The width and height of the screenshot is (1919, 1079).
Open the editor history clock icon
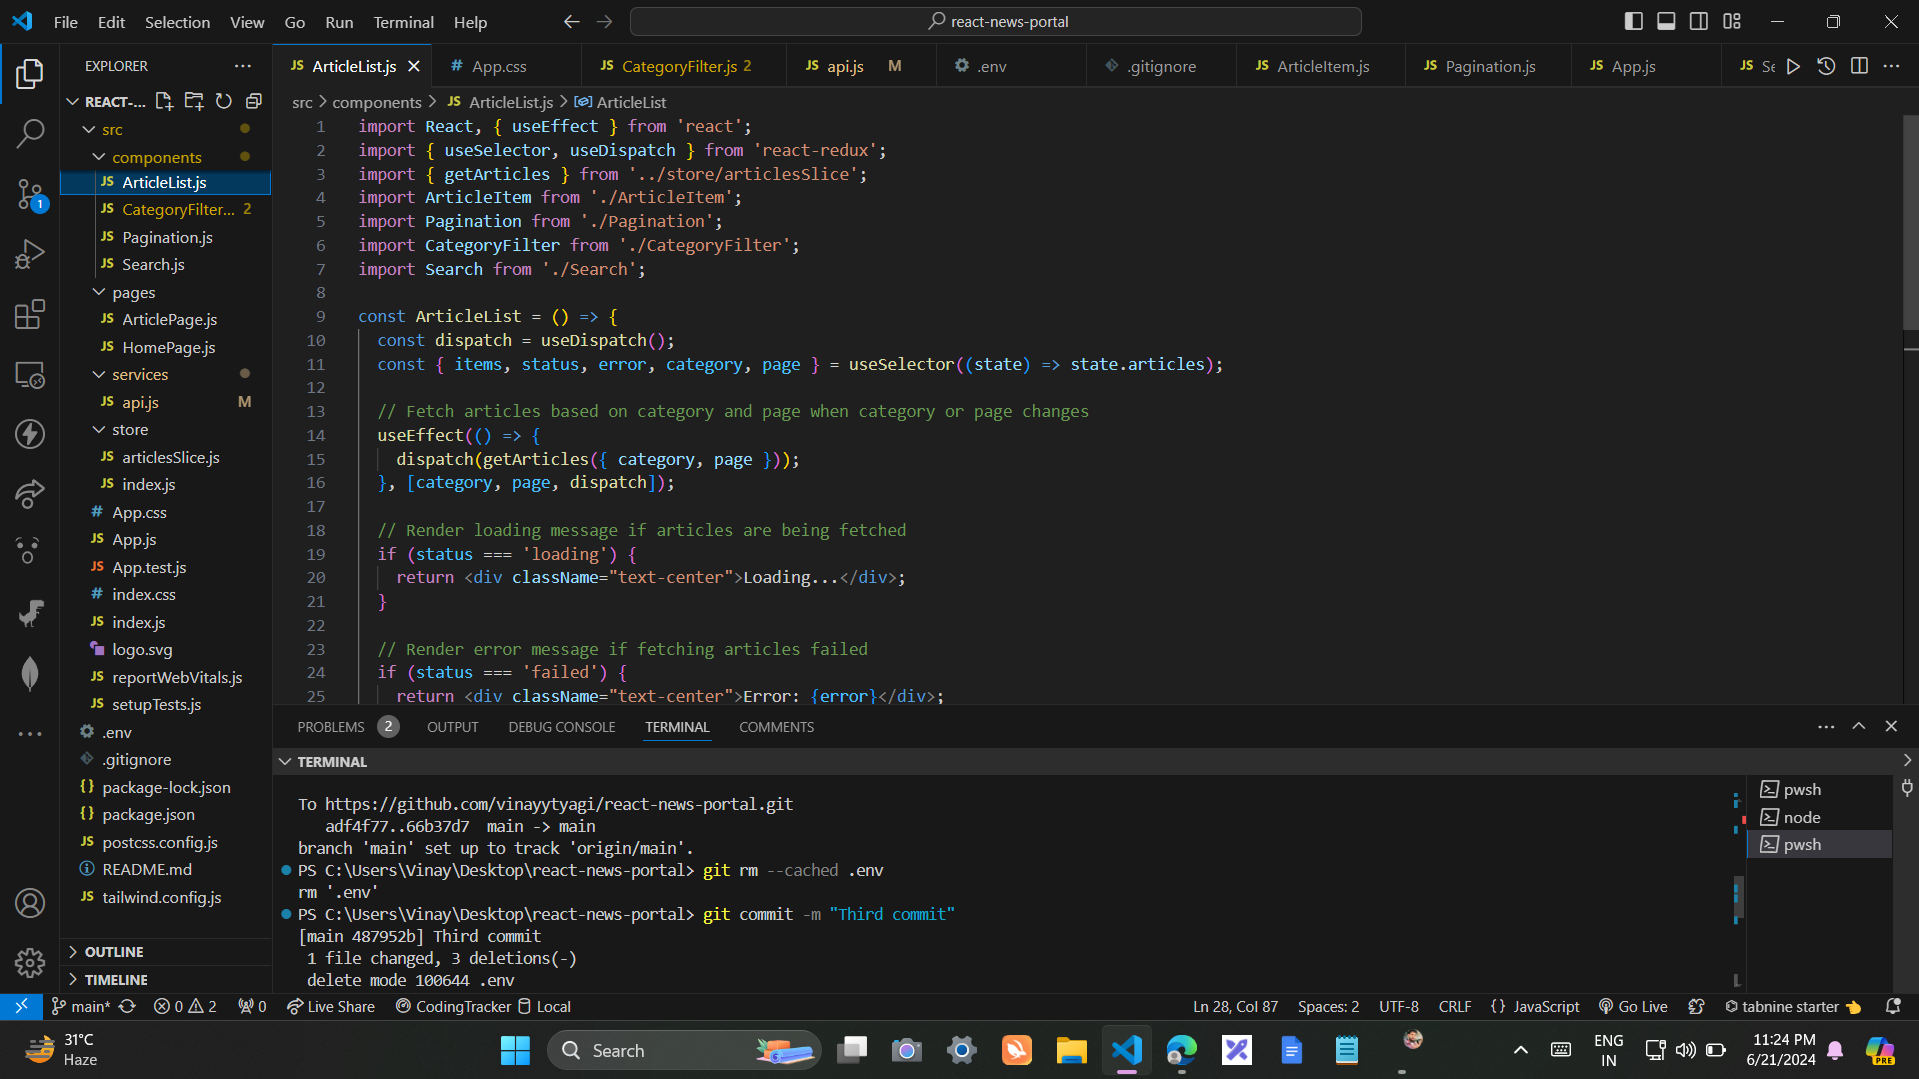pos(1826,66)
